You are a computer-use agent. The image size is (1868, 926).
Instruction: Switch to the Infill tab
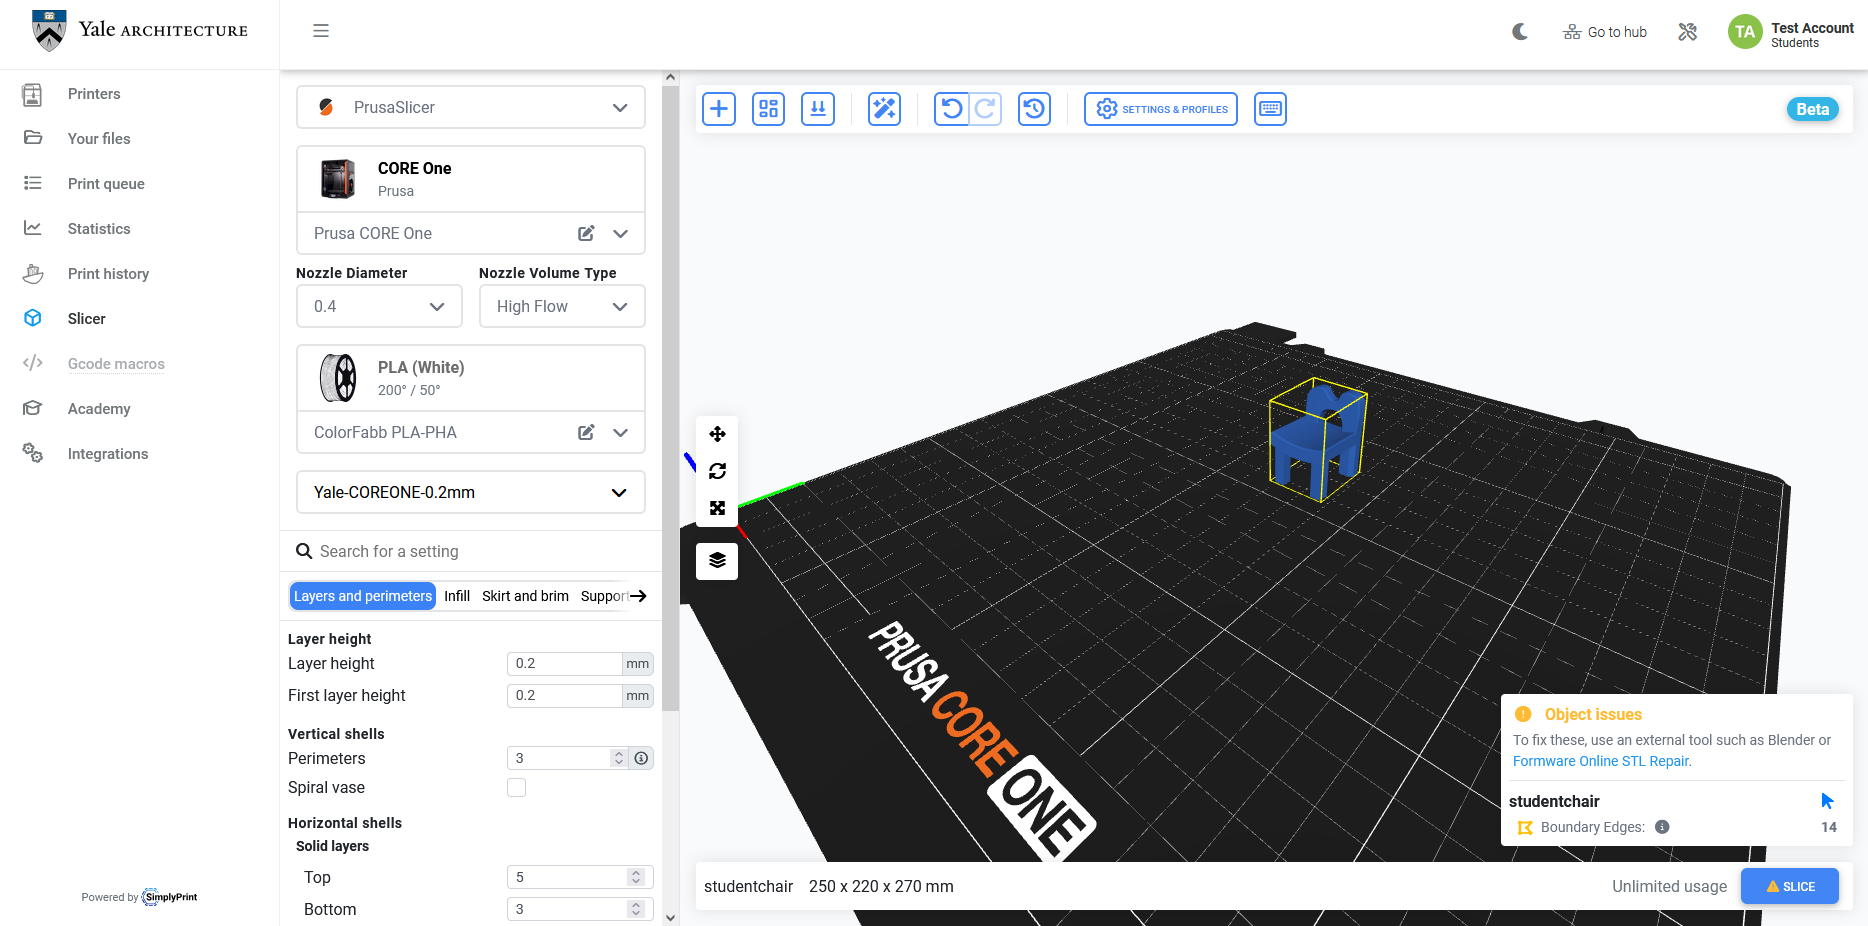[x=457, y=596]
